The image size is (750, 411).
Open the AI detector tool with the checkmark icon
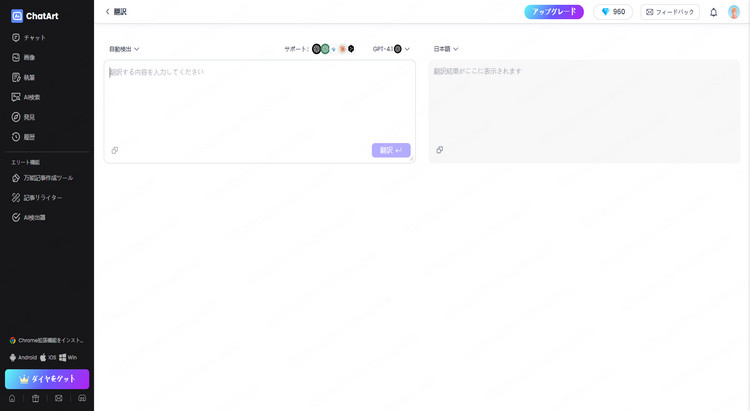(x=29, y=217)
